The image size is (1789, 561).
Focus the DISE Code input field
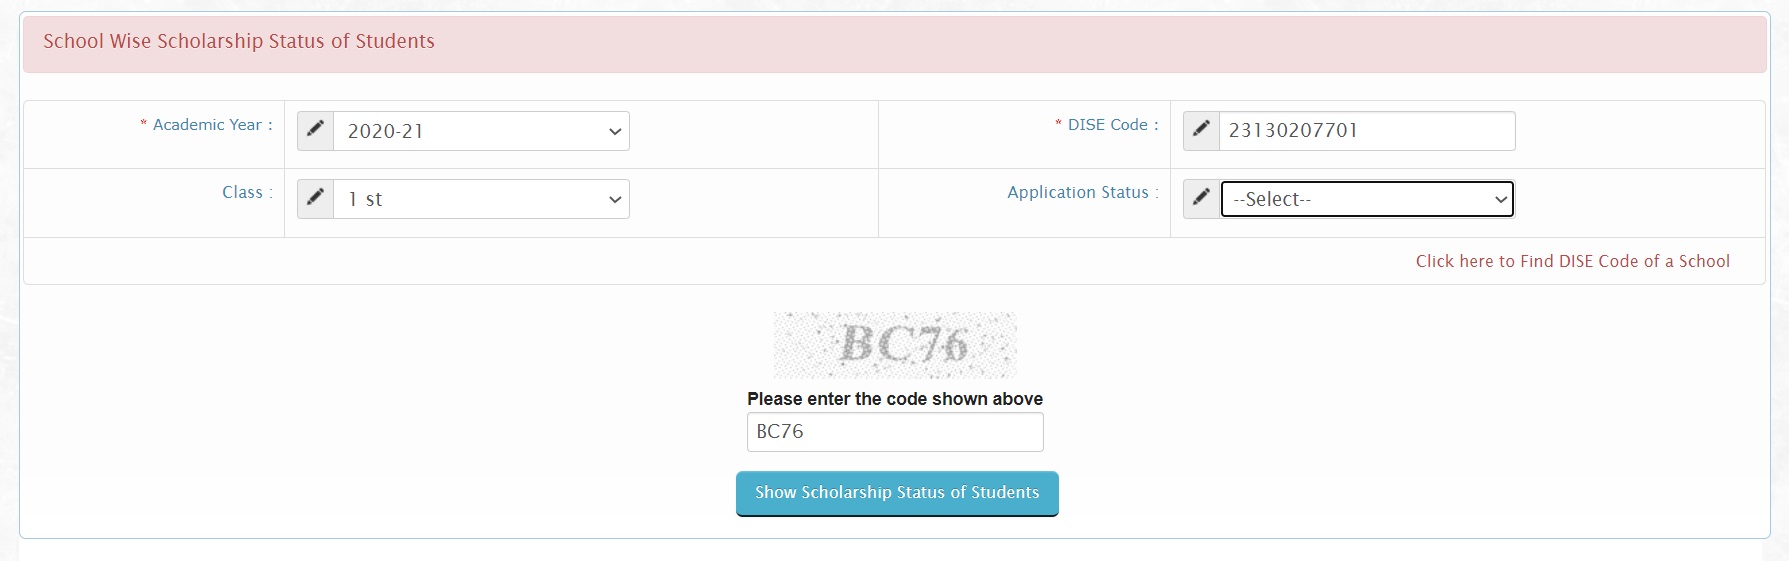(x=1366, y=131)
